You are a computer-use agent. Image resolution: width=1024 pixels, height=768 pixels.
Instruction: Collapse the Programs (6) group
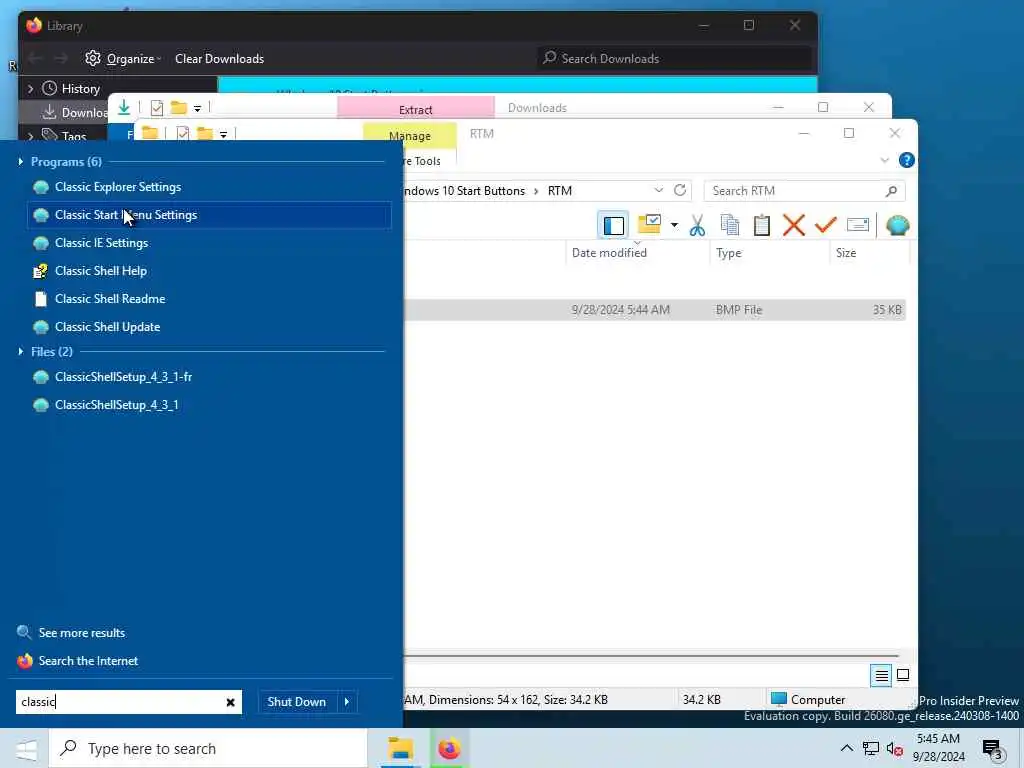coord(21,161)
